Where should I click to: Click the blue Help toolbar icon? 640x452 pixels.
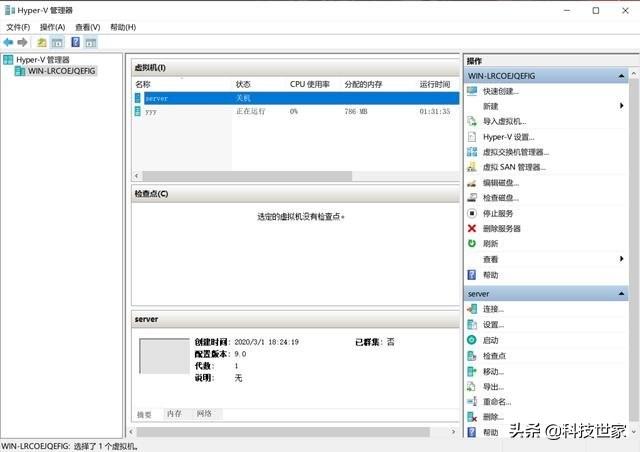(x=76, y=42)
